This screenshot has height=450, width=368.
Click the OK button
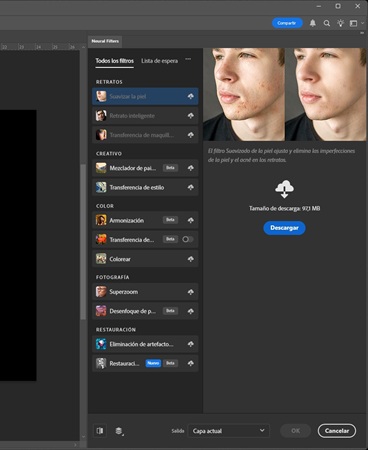pyautogui.click(x=295, y=431)
